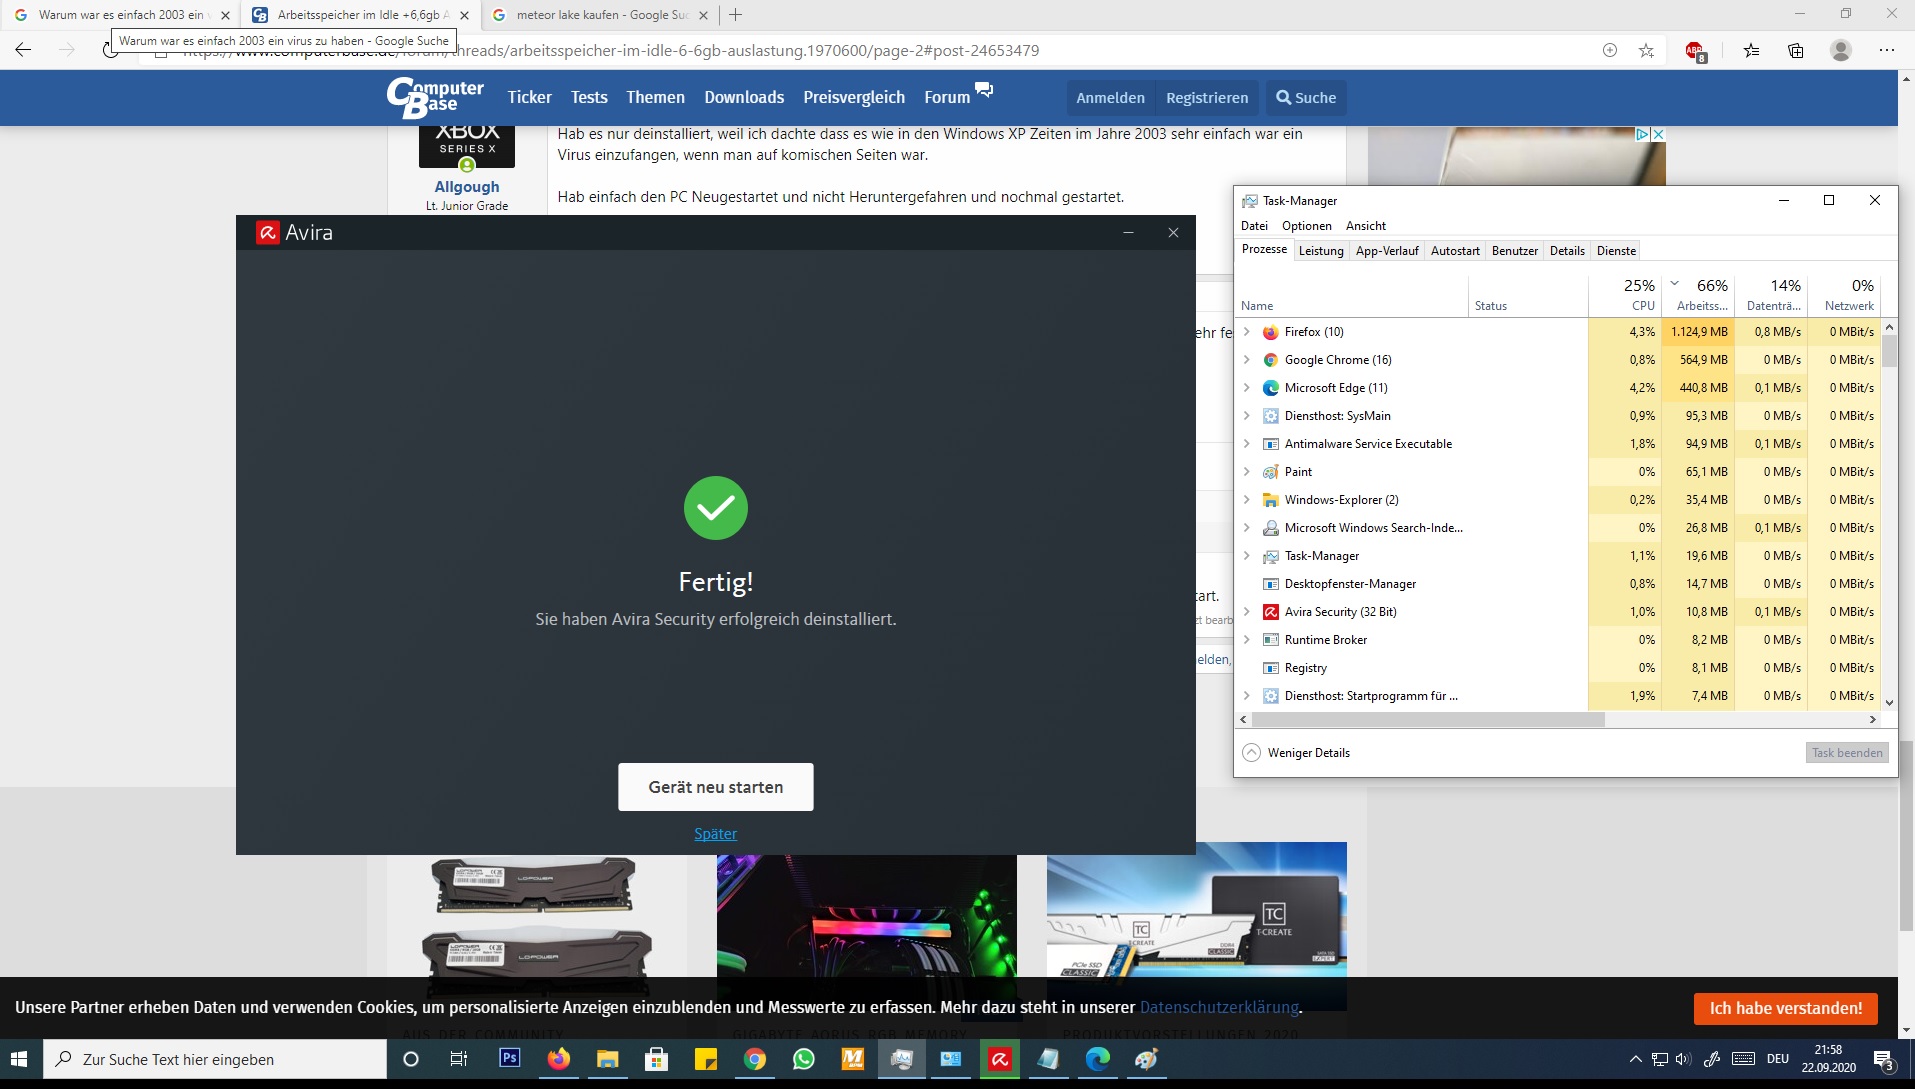Click the Windows search input field
This screenshot has height=1089, width=1915.
[x=200, y=1059]
